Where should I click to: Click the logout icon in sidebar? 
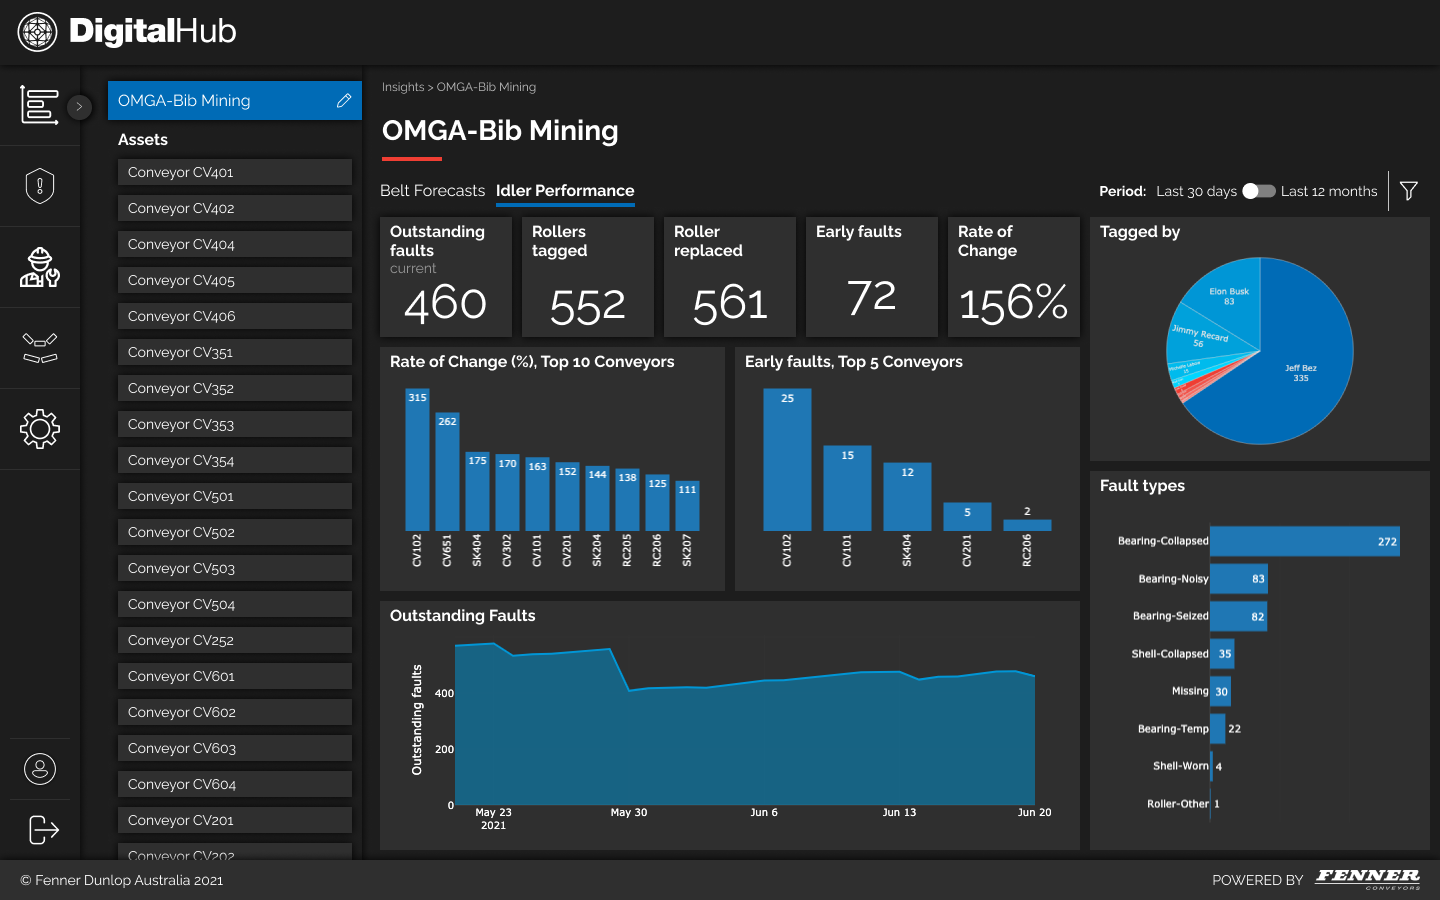click(43, 830)
